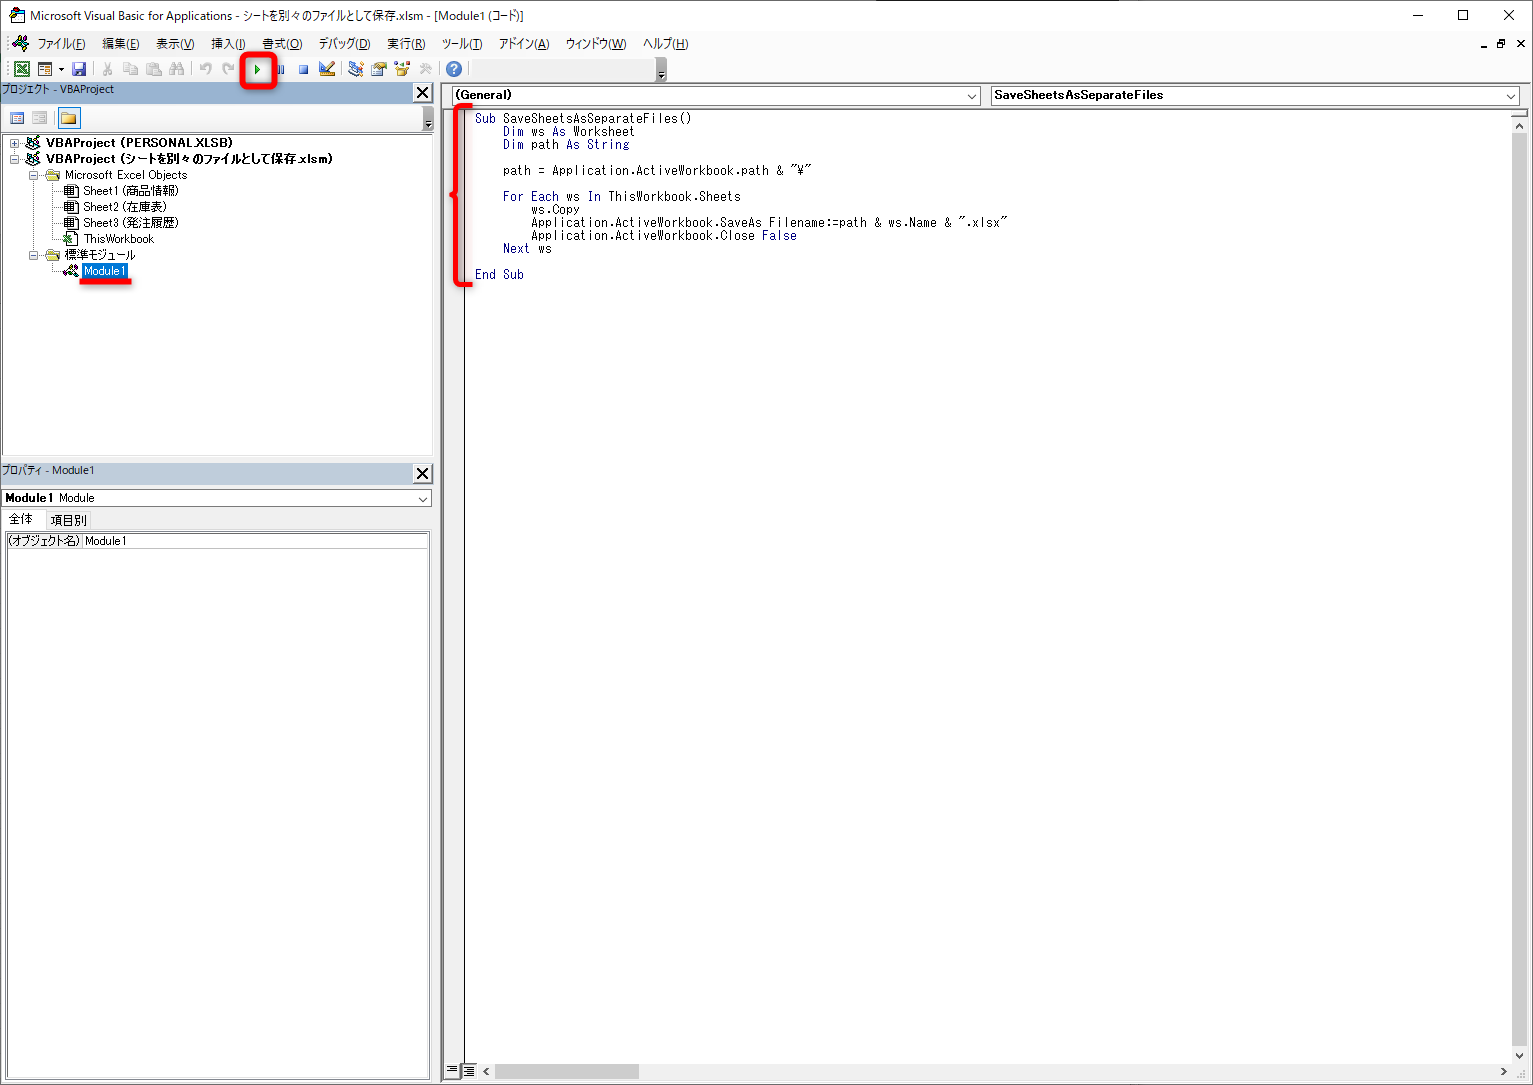Viewport: 1533px width, 1085px height.
Task: Open Find with the binoculars icon
Action: point(176,69)
